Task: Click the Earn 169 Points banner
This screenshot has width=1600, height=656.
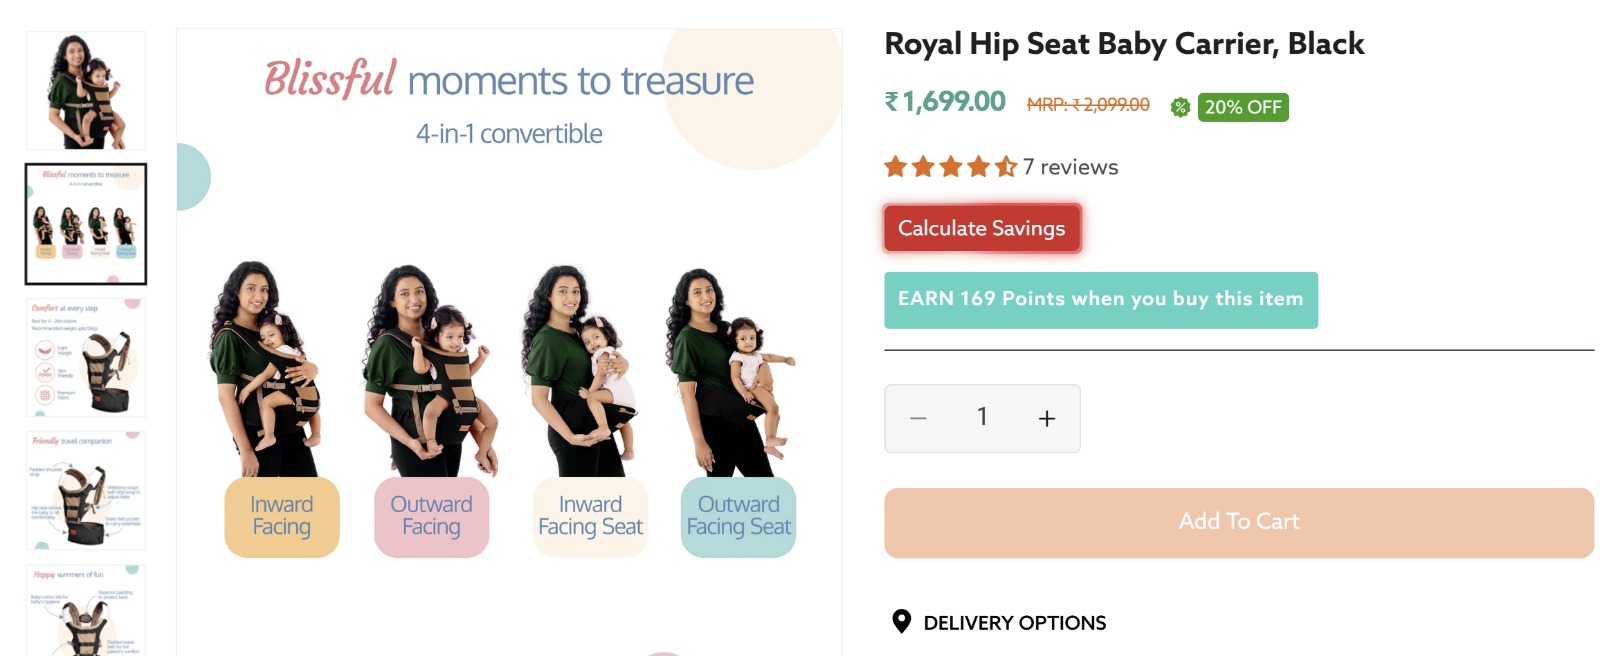Action: click(1100, 300)
